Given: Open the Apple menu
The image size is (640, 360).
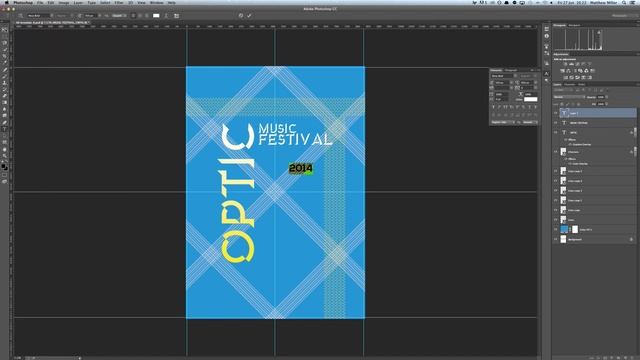Looking at the screenshot, I should (x=6, y=2).
